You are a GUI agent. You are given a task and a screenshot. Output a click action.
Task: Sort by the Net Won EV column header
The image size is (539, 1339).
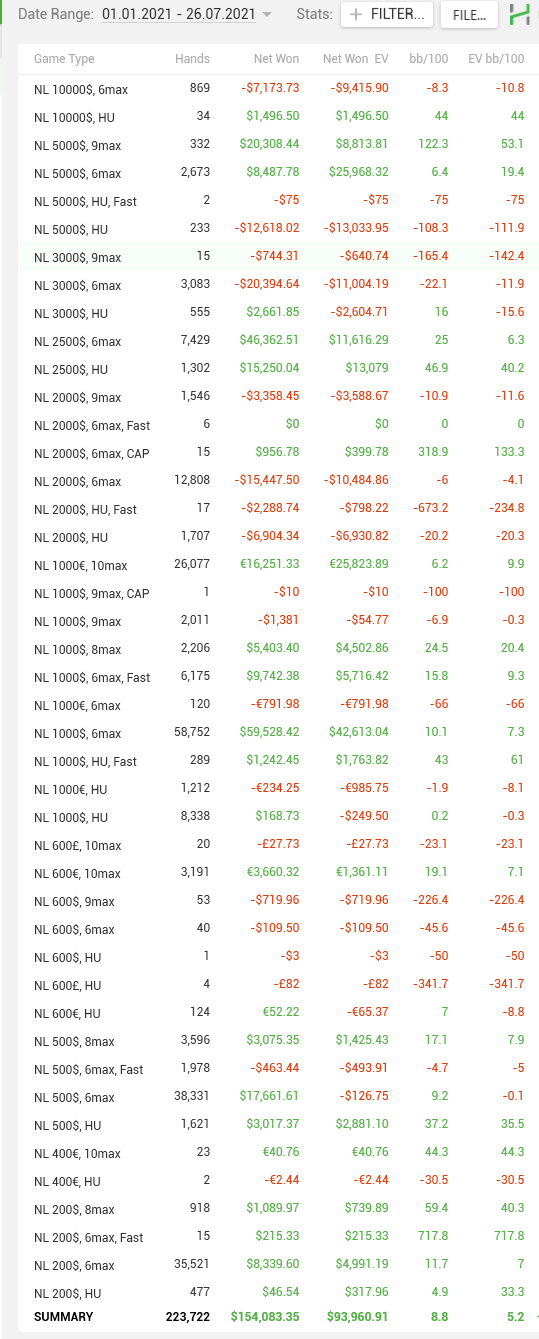(355, 59)
